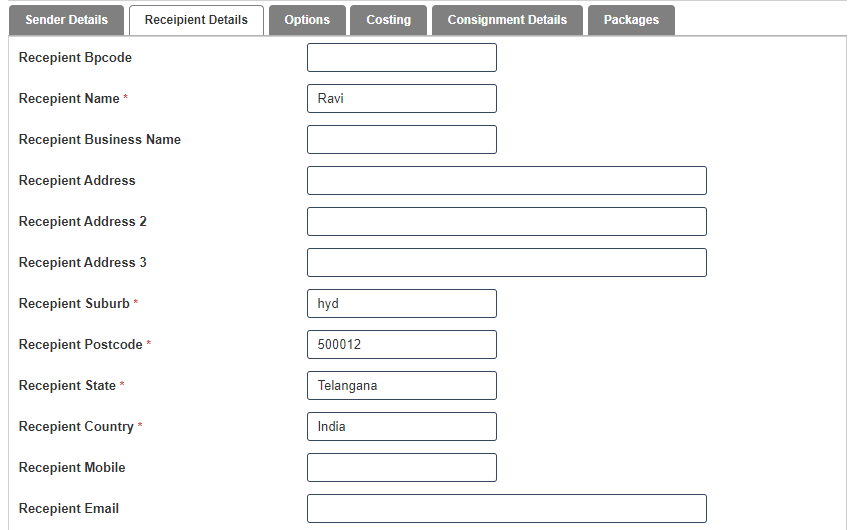Click the Recepient Email label text
Viewport: 857px width, 530px height.
click(x=69, y=509)
